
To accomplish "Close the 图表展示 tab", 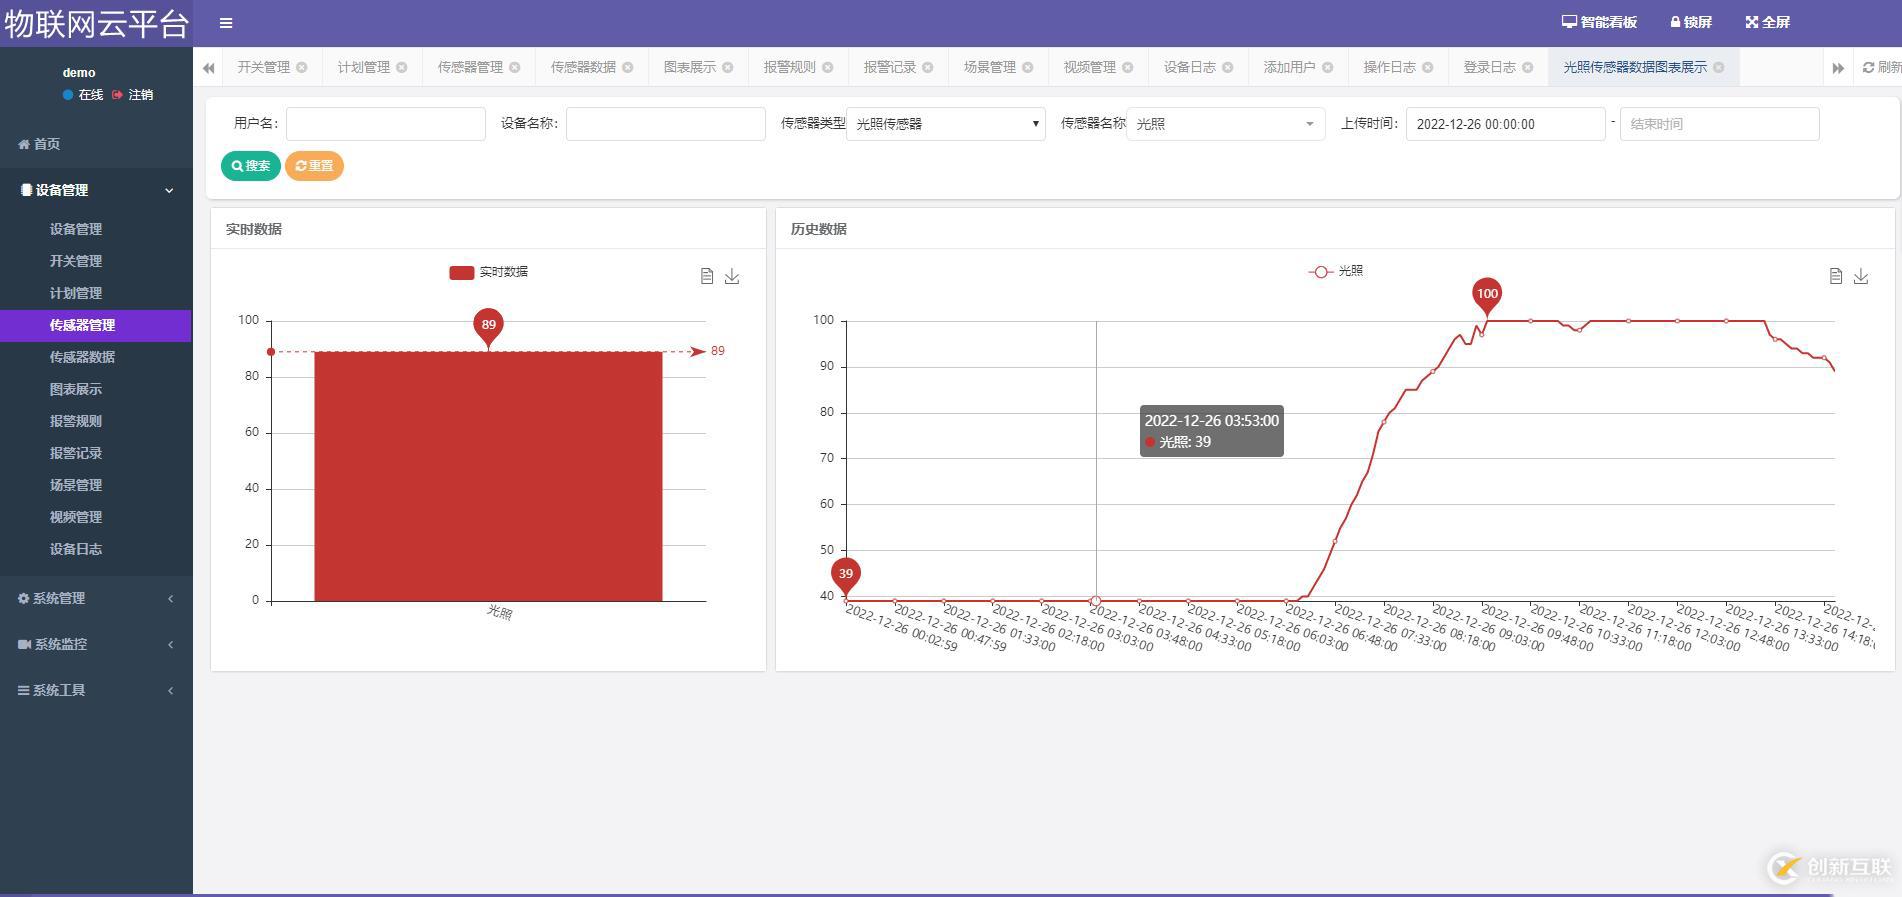I will [x=728, y=67].
